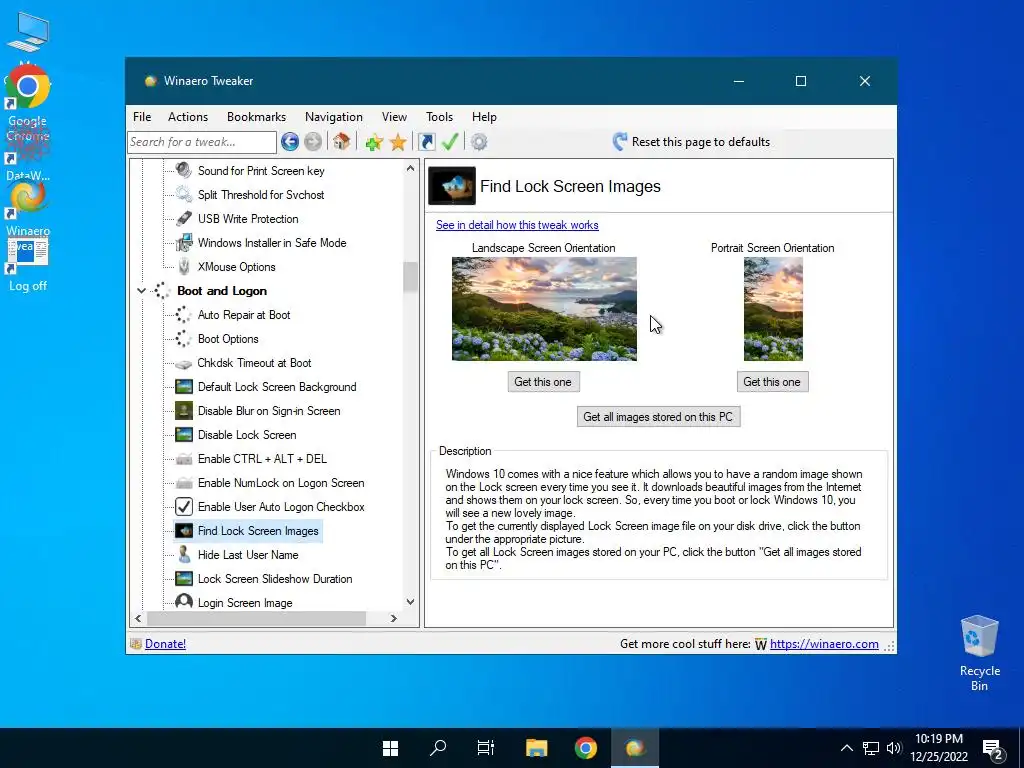Click tree horizontal scrollbar left arrow
Screen dimensions: 1024x768
pyautogui.click(x=138, y=618)
